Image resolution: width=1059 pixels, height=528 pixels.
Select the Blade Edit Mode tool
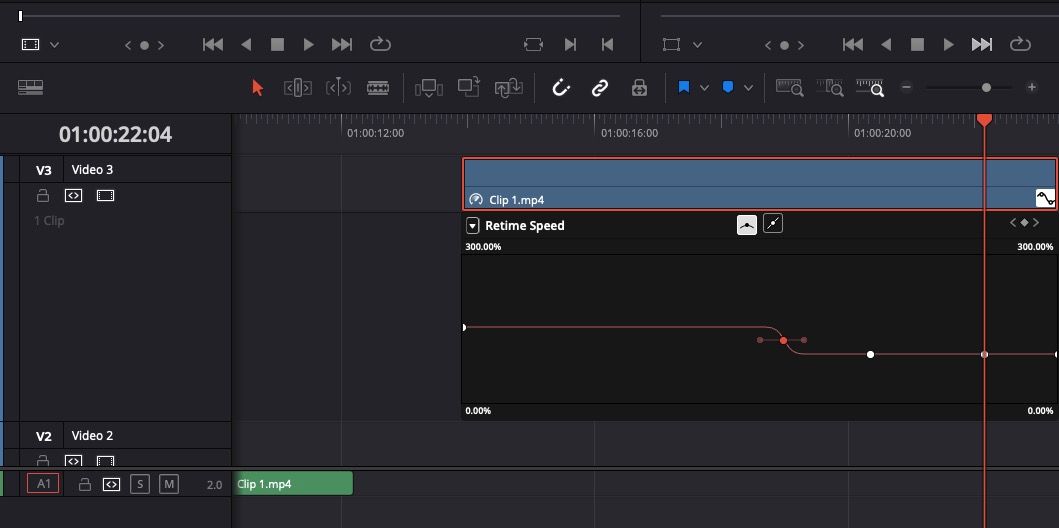[x=378, y=88]
